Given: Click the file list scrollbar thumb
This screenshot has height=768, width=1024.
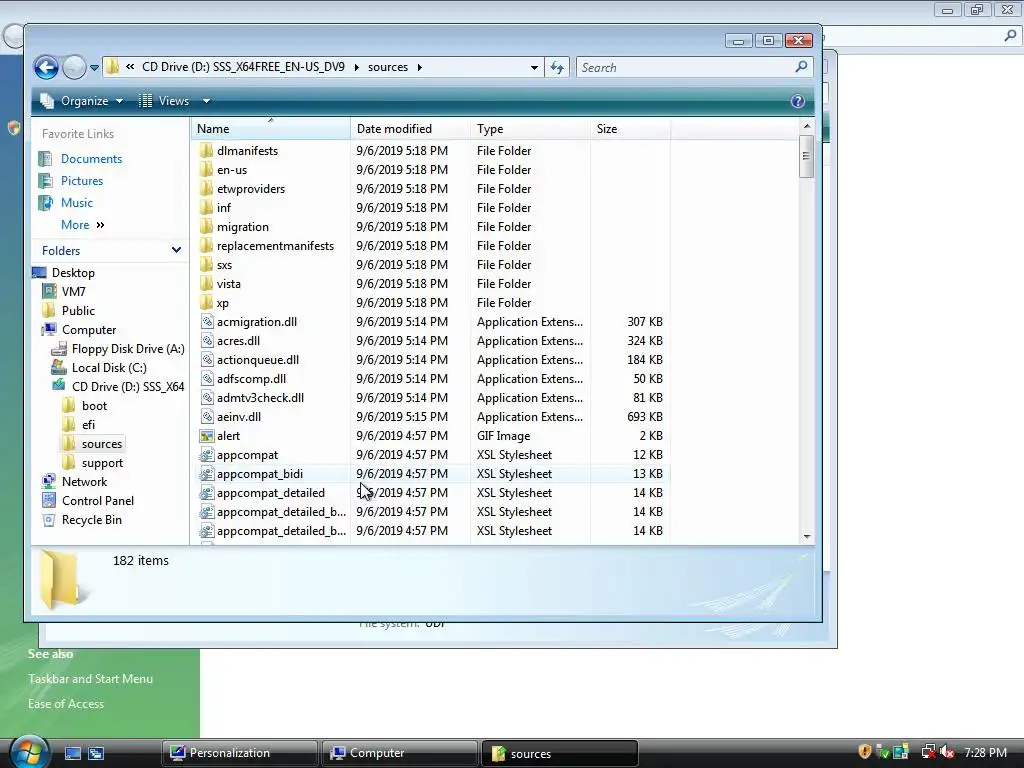Looking at the screenshot, I should tap(806, 156).
